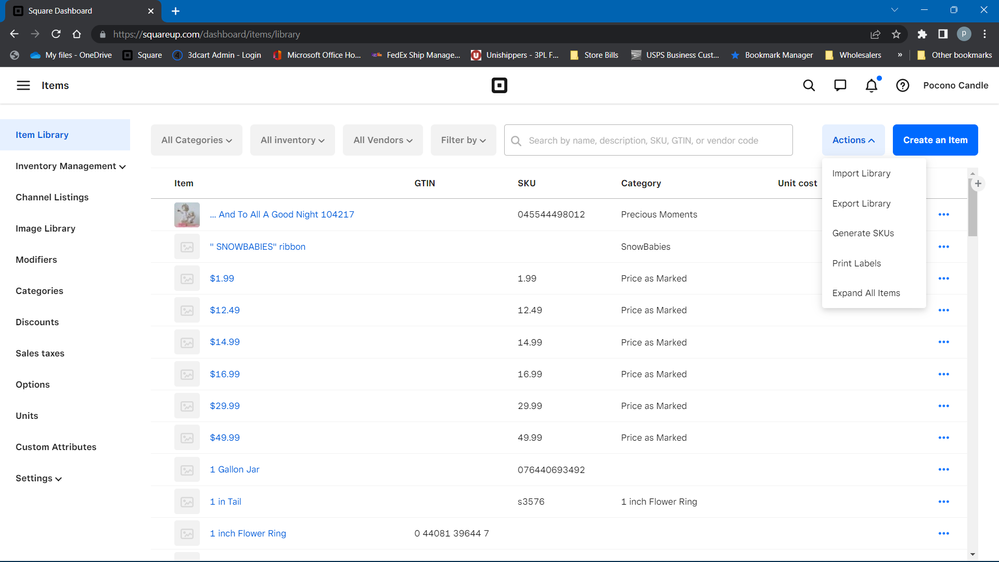Open the All Vendors dropdown
999x562 pixels.
(x=383, y=140)
